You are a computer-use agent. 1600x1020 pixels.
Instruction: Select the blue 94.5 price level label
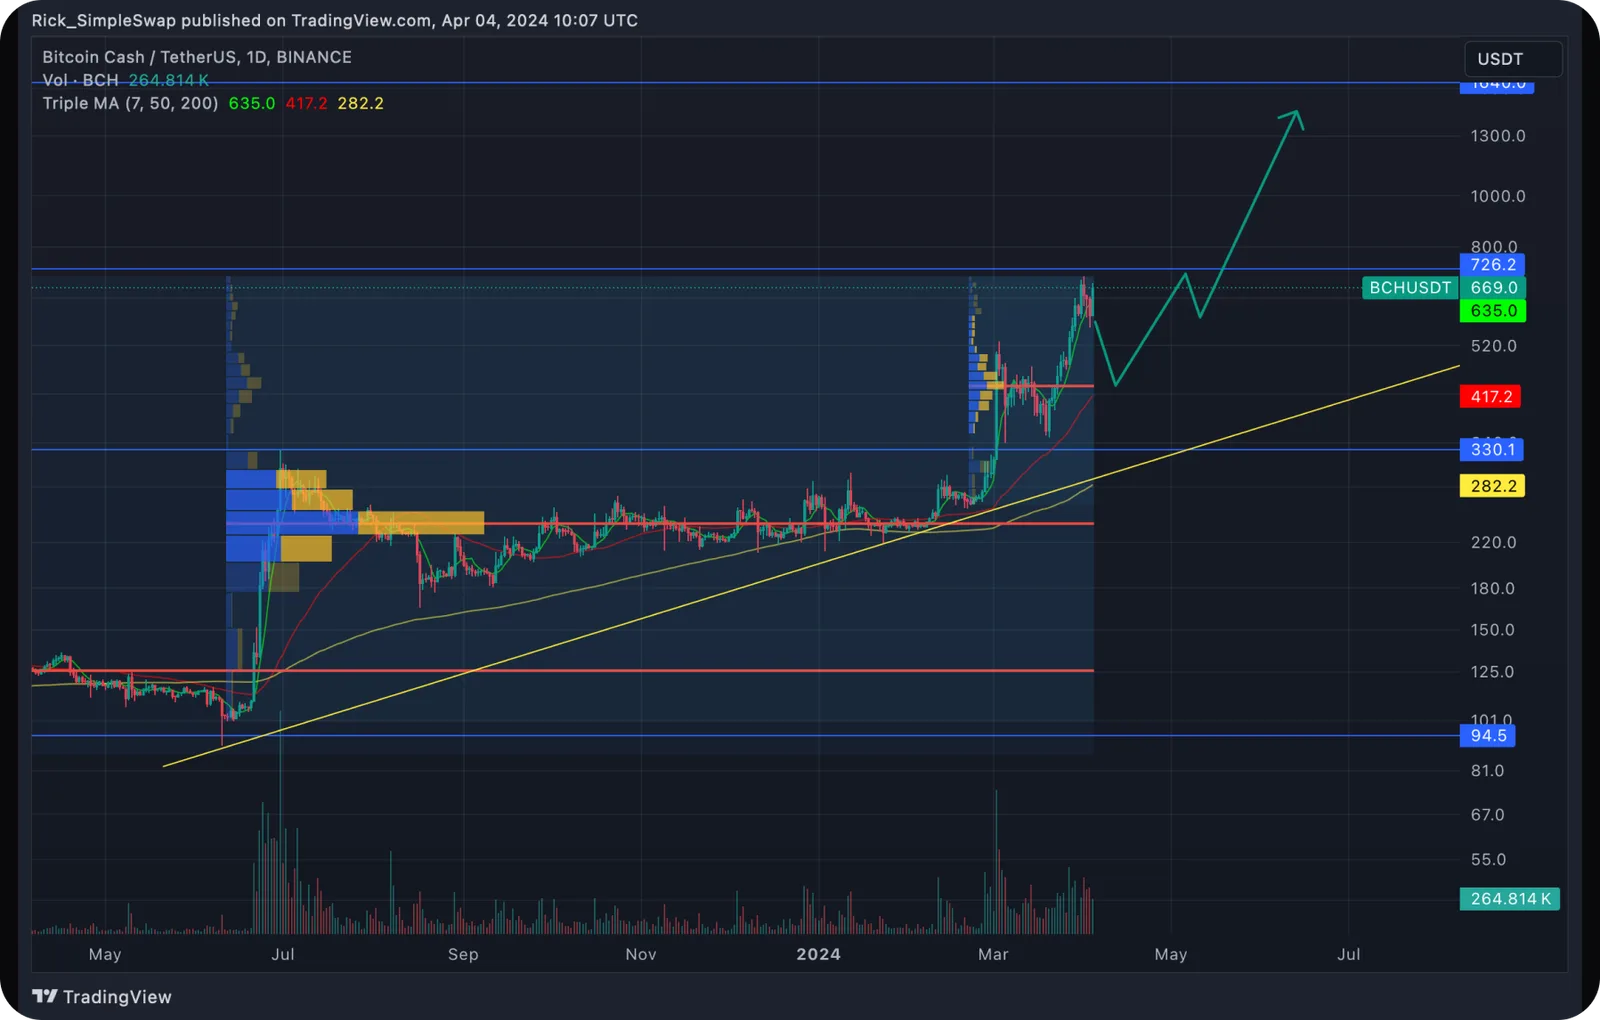(x=1488, y=736)
